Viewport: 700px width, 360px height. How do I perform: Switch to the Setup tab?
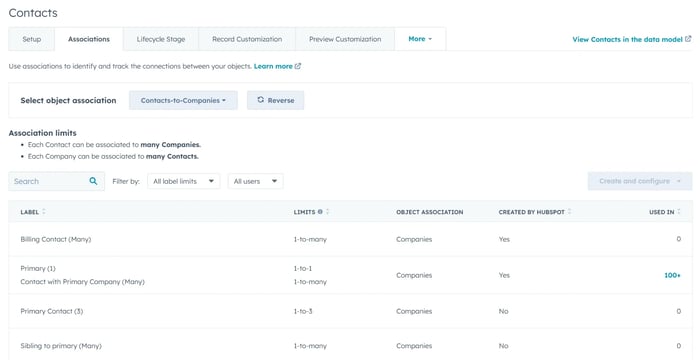point(32,39)
